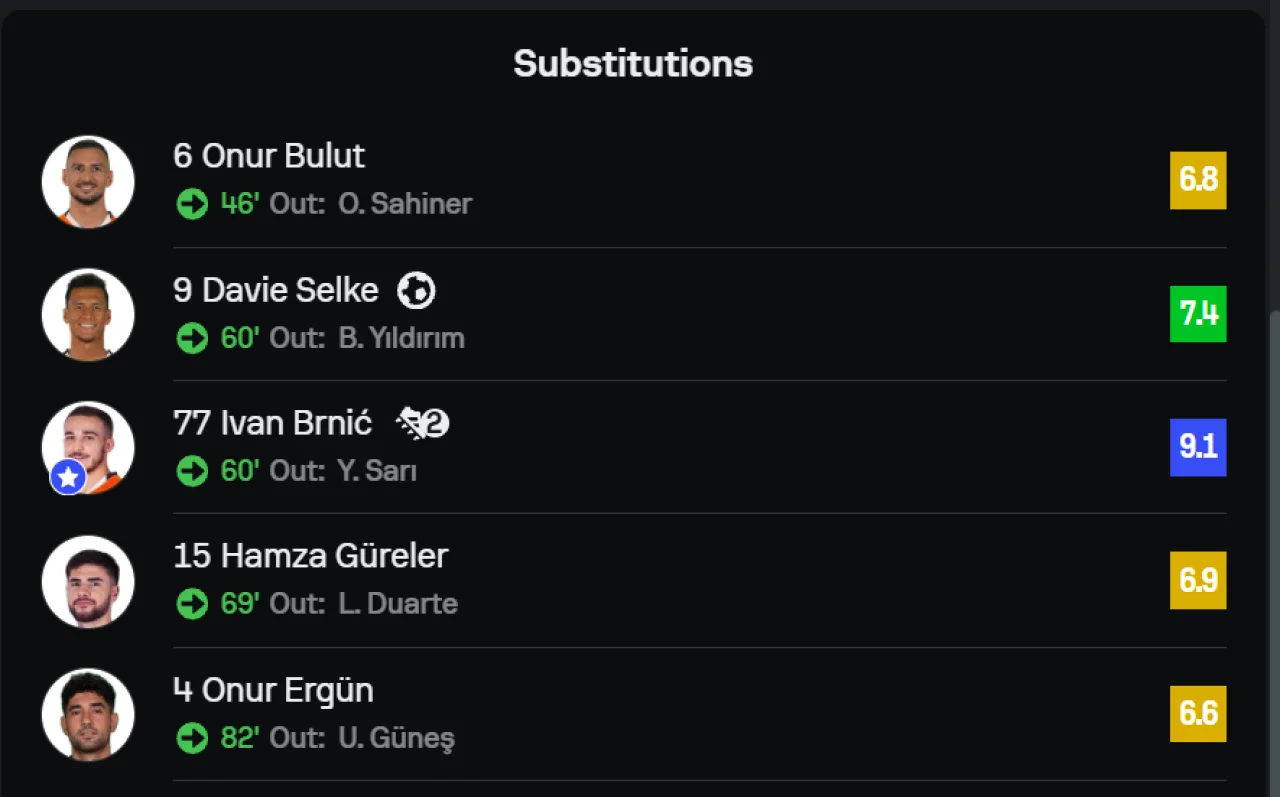
Task: Click the green substitution arrow at 46'
Action: point(192,204)
